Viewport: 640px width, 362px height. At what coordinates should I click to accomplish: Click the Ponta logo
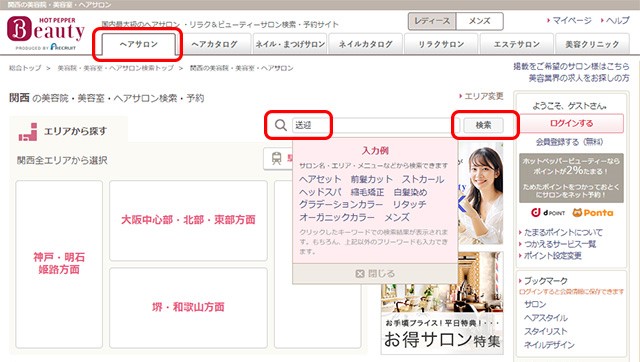click(593, 213)
